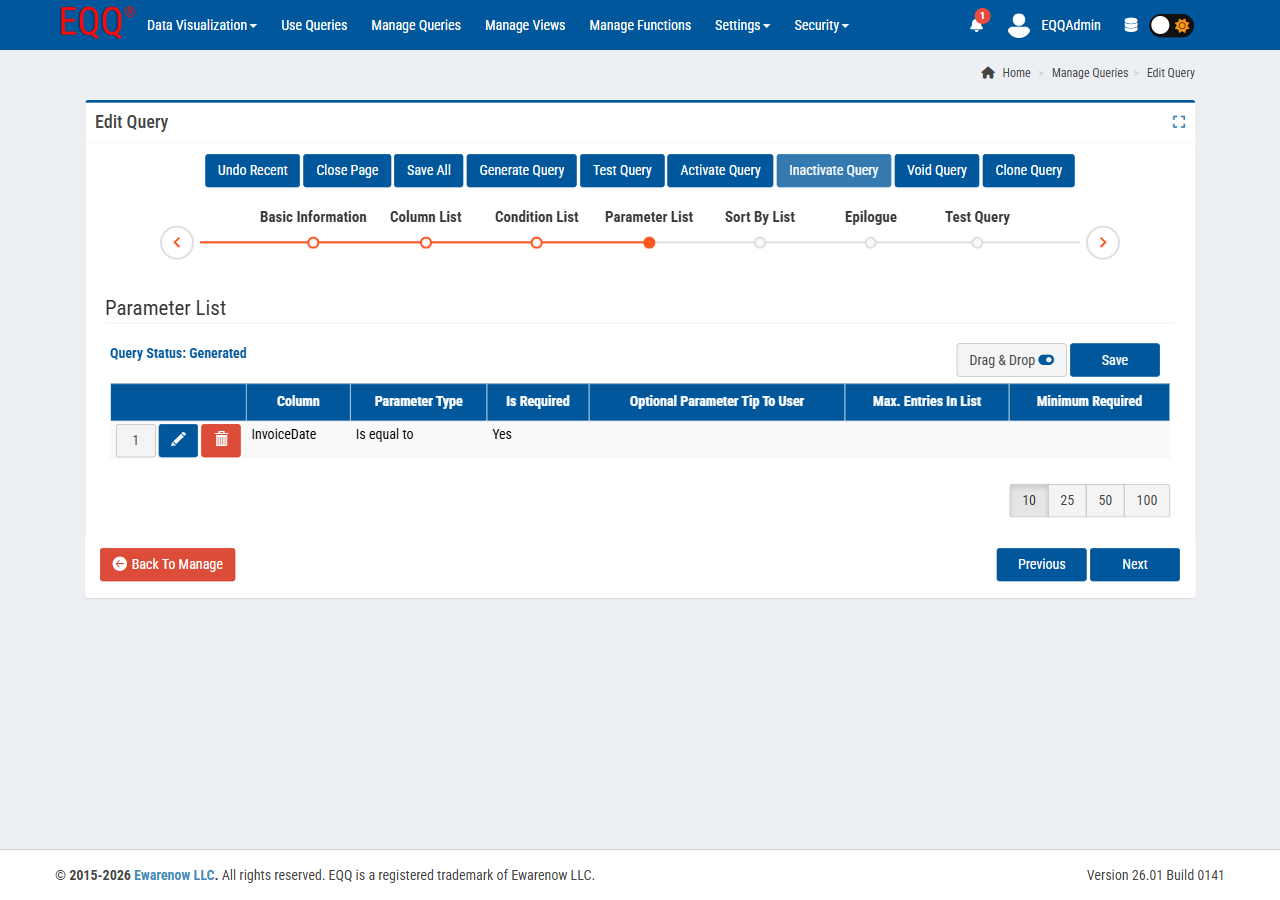Click the database icon in top bar
The image size is (1280, 900).
tap(1131, 25)
